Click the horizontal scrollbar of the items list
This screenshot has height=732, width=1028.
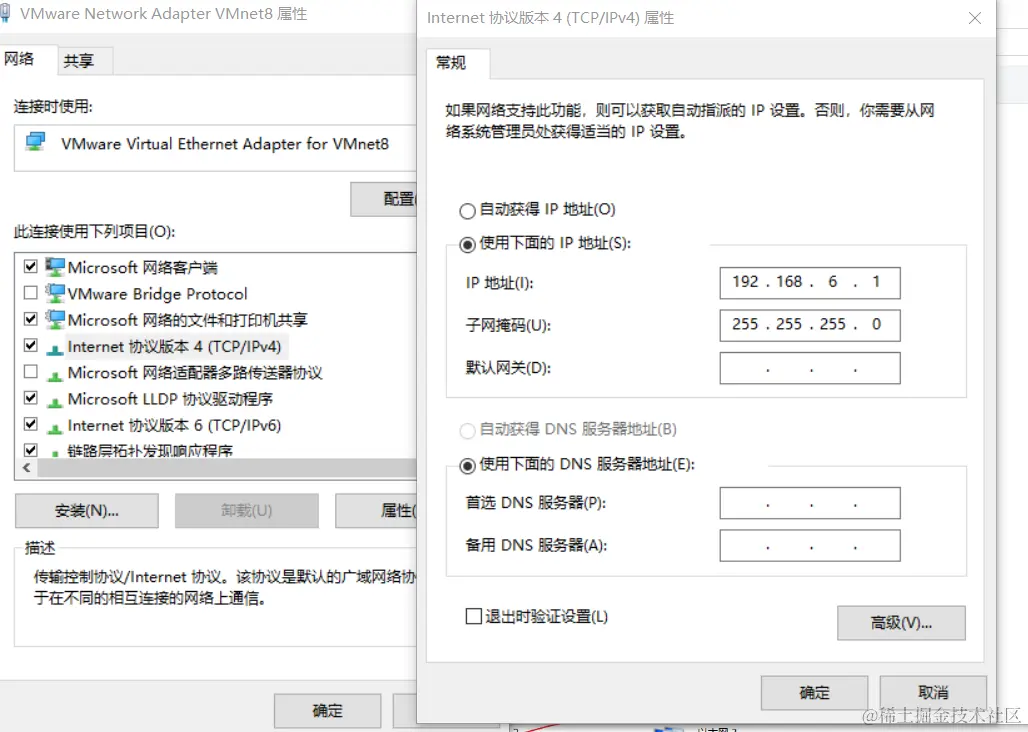[x=227, y=468]
